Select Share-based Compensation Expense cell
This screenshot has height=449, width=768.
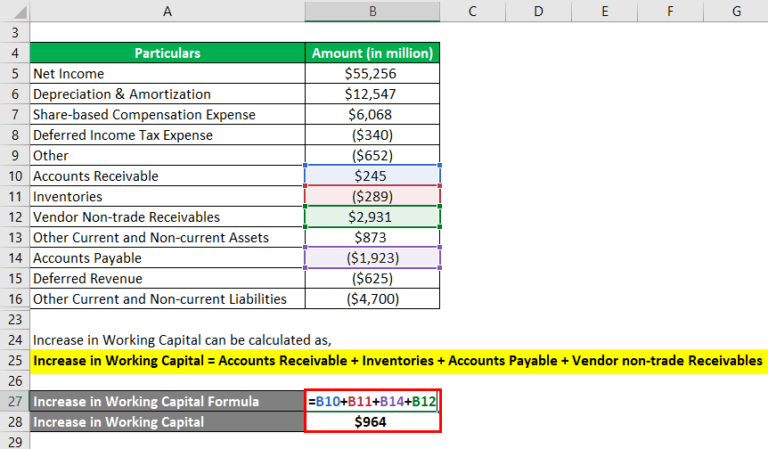point(167,115)
